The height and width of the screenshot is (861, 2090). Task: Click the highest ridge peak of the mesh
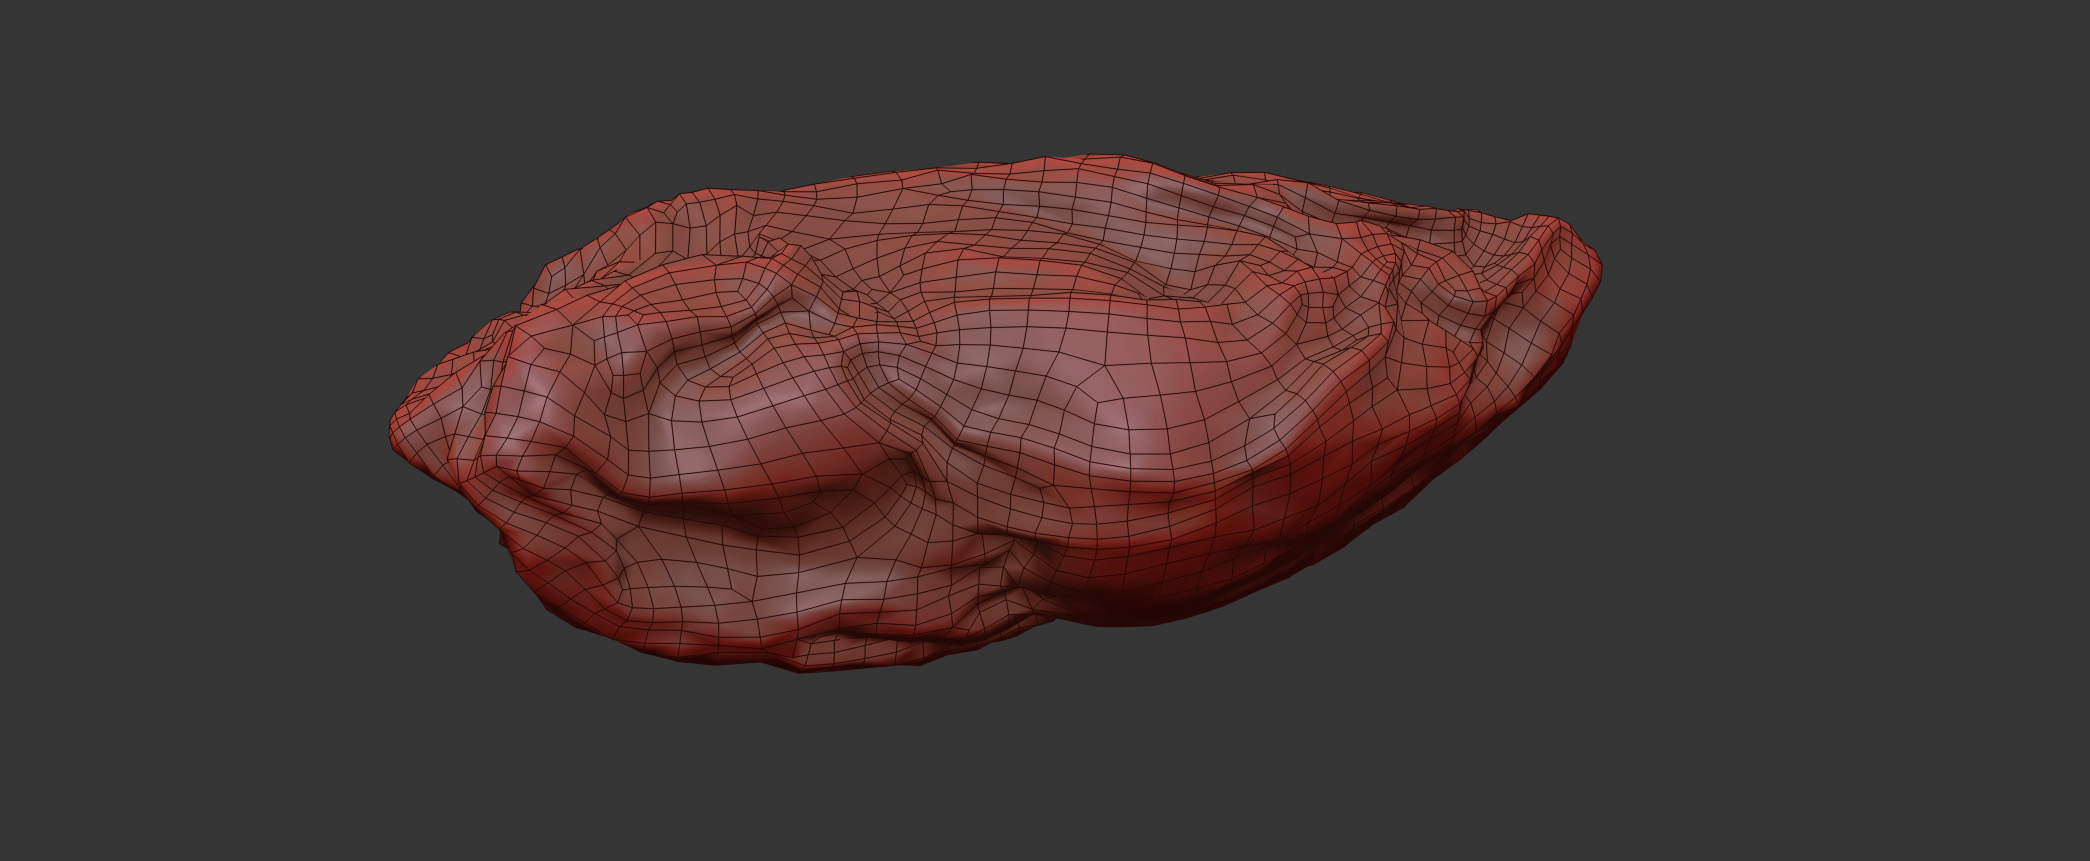1090,160
